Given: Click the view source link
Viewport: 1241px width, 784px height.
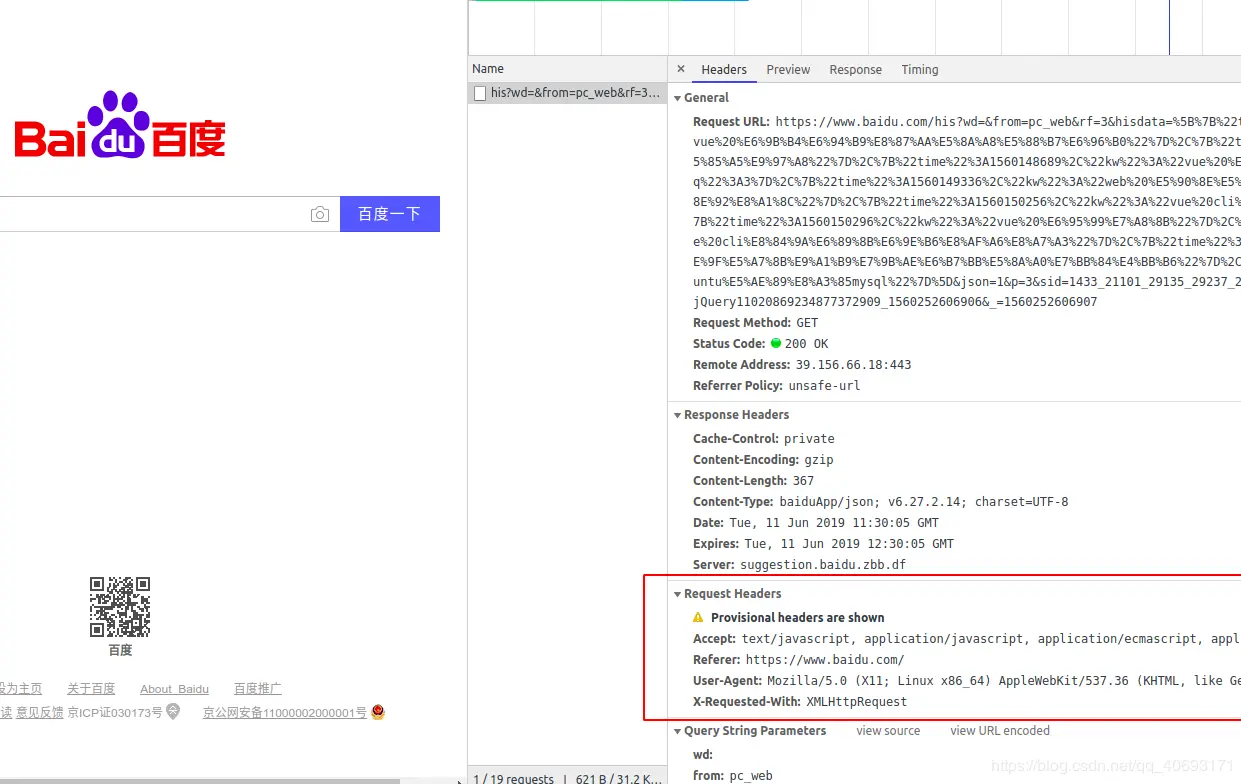Looking at the screenshot, I should pyautogui.click(x=888, y=731).
